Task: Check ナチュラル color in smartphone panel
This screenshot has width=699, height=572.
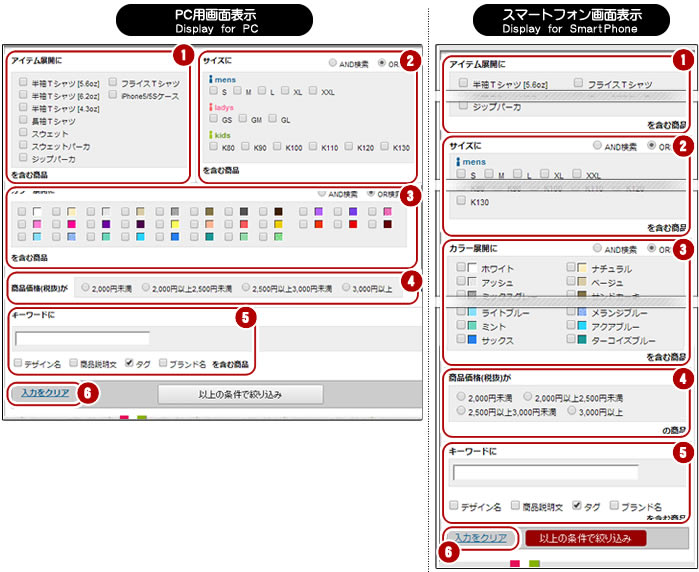Action: point(571,267)
